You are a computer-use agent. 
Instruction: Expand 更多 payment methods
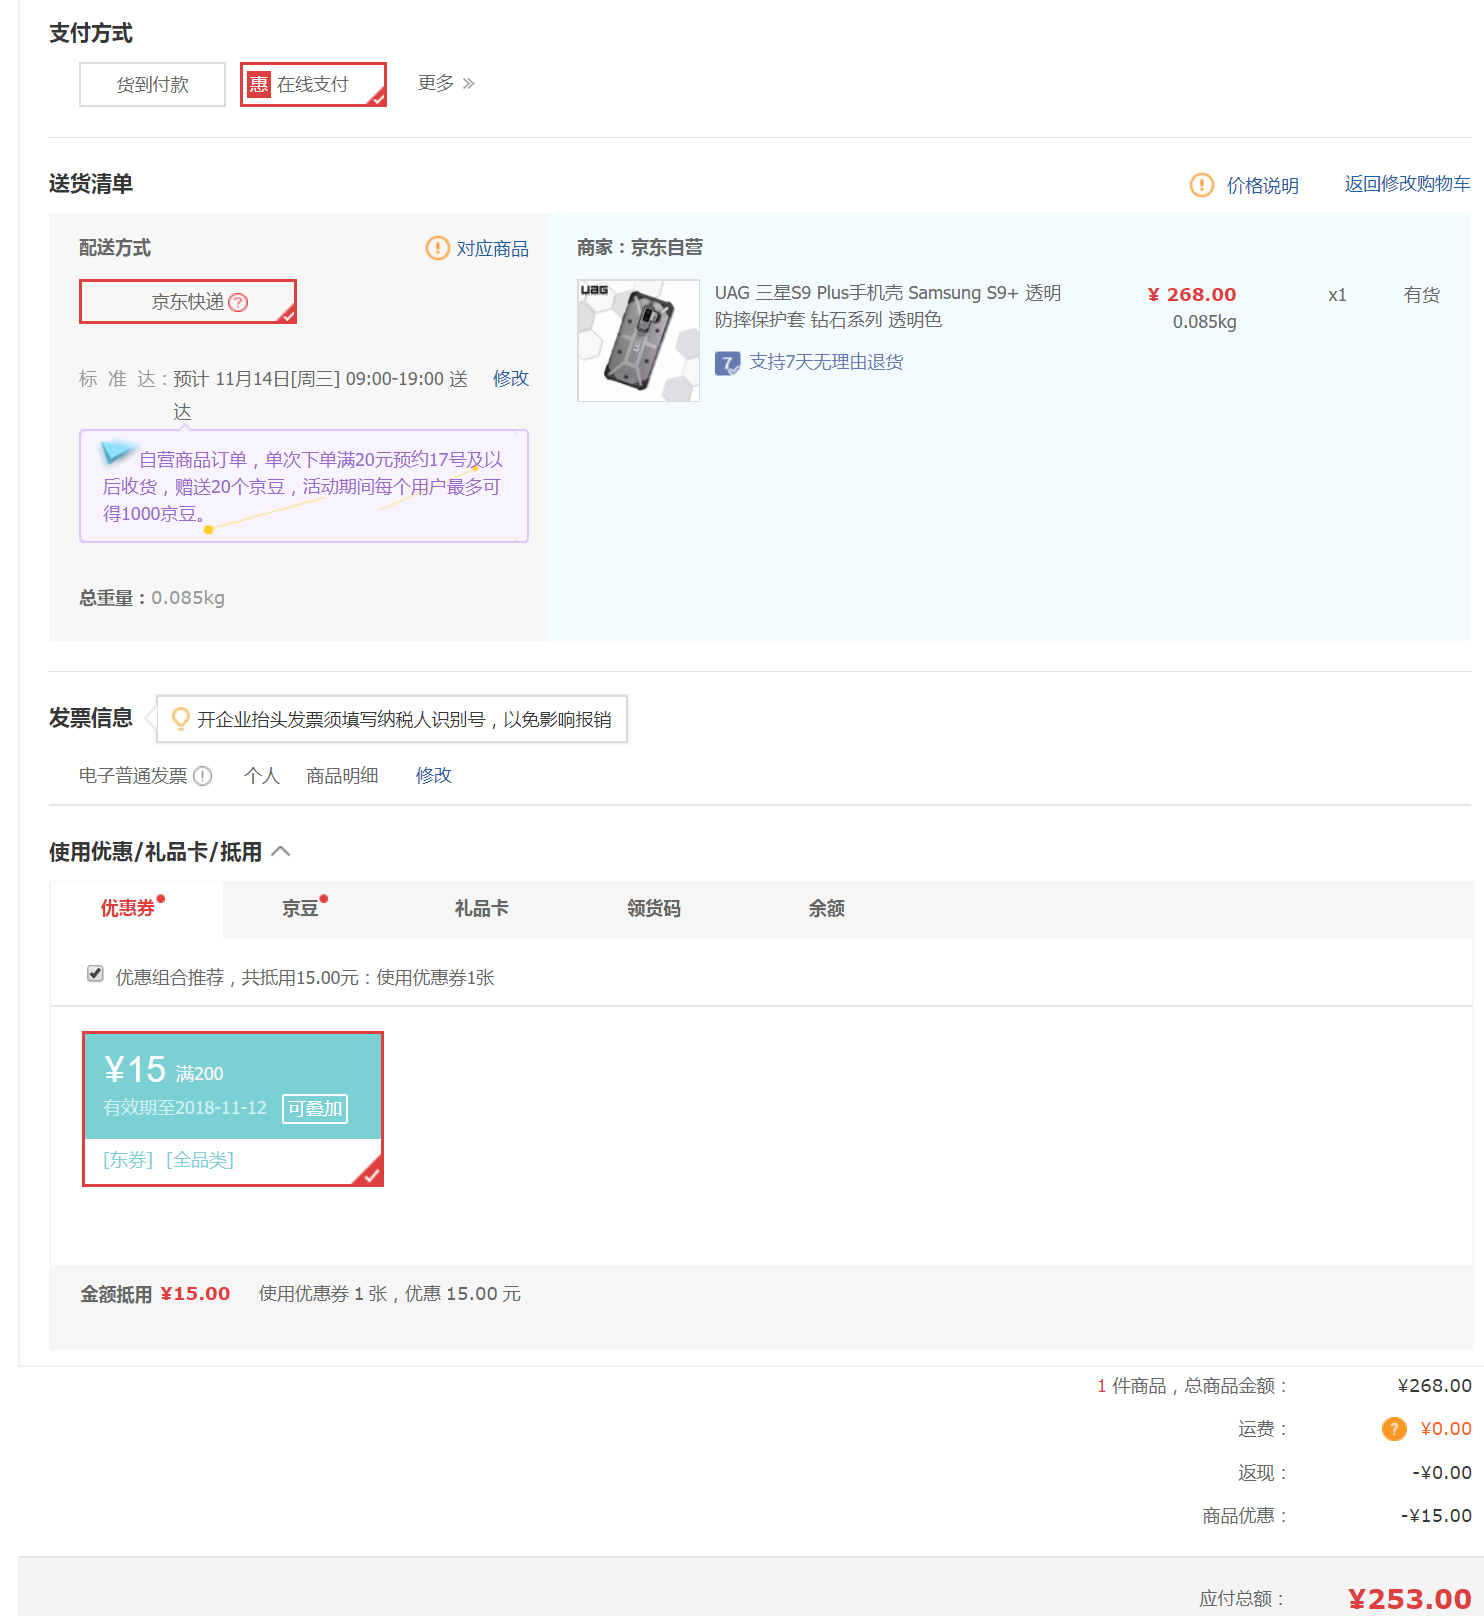tap(446, 83)
